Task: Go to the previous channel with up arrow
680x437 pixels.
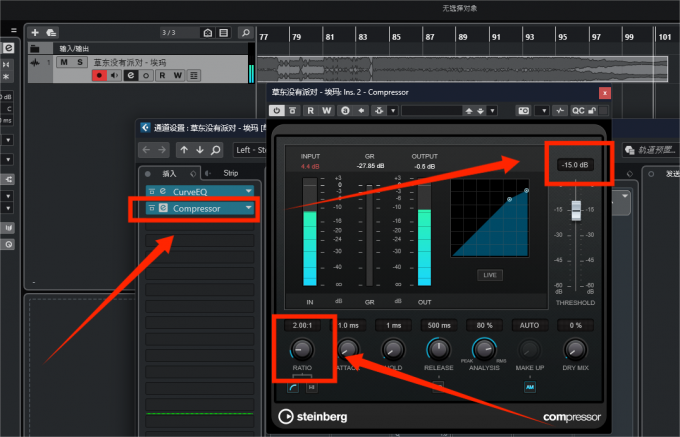Action: 184,150
